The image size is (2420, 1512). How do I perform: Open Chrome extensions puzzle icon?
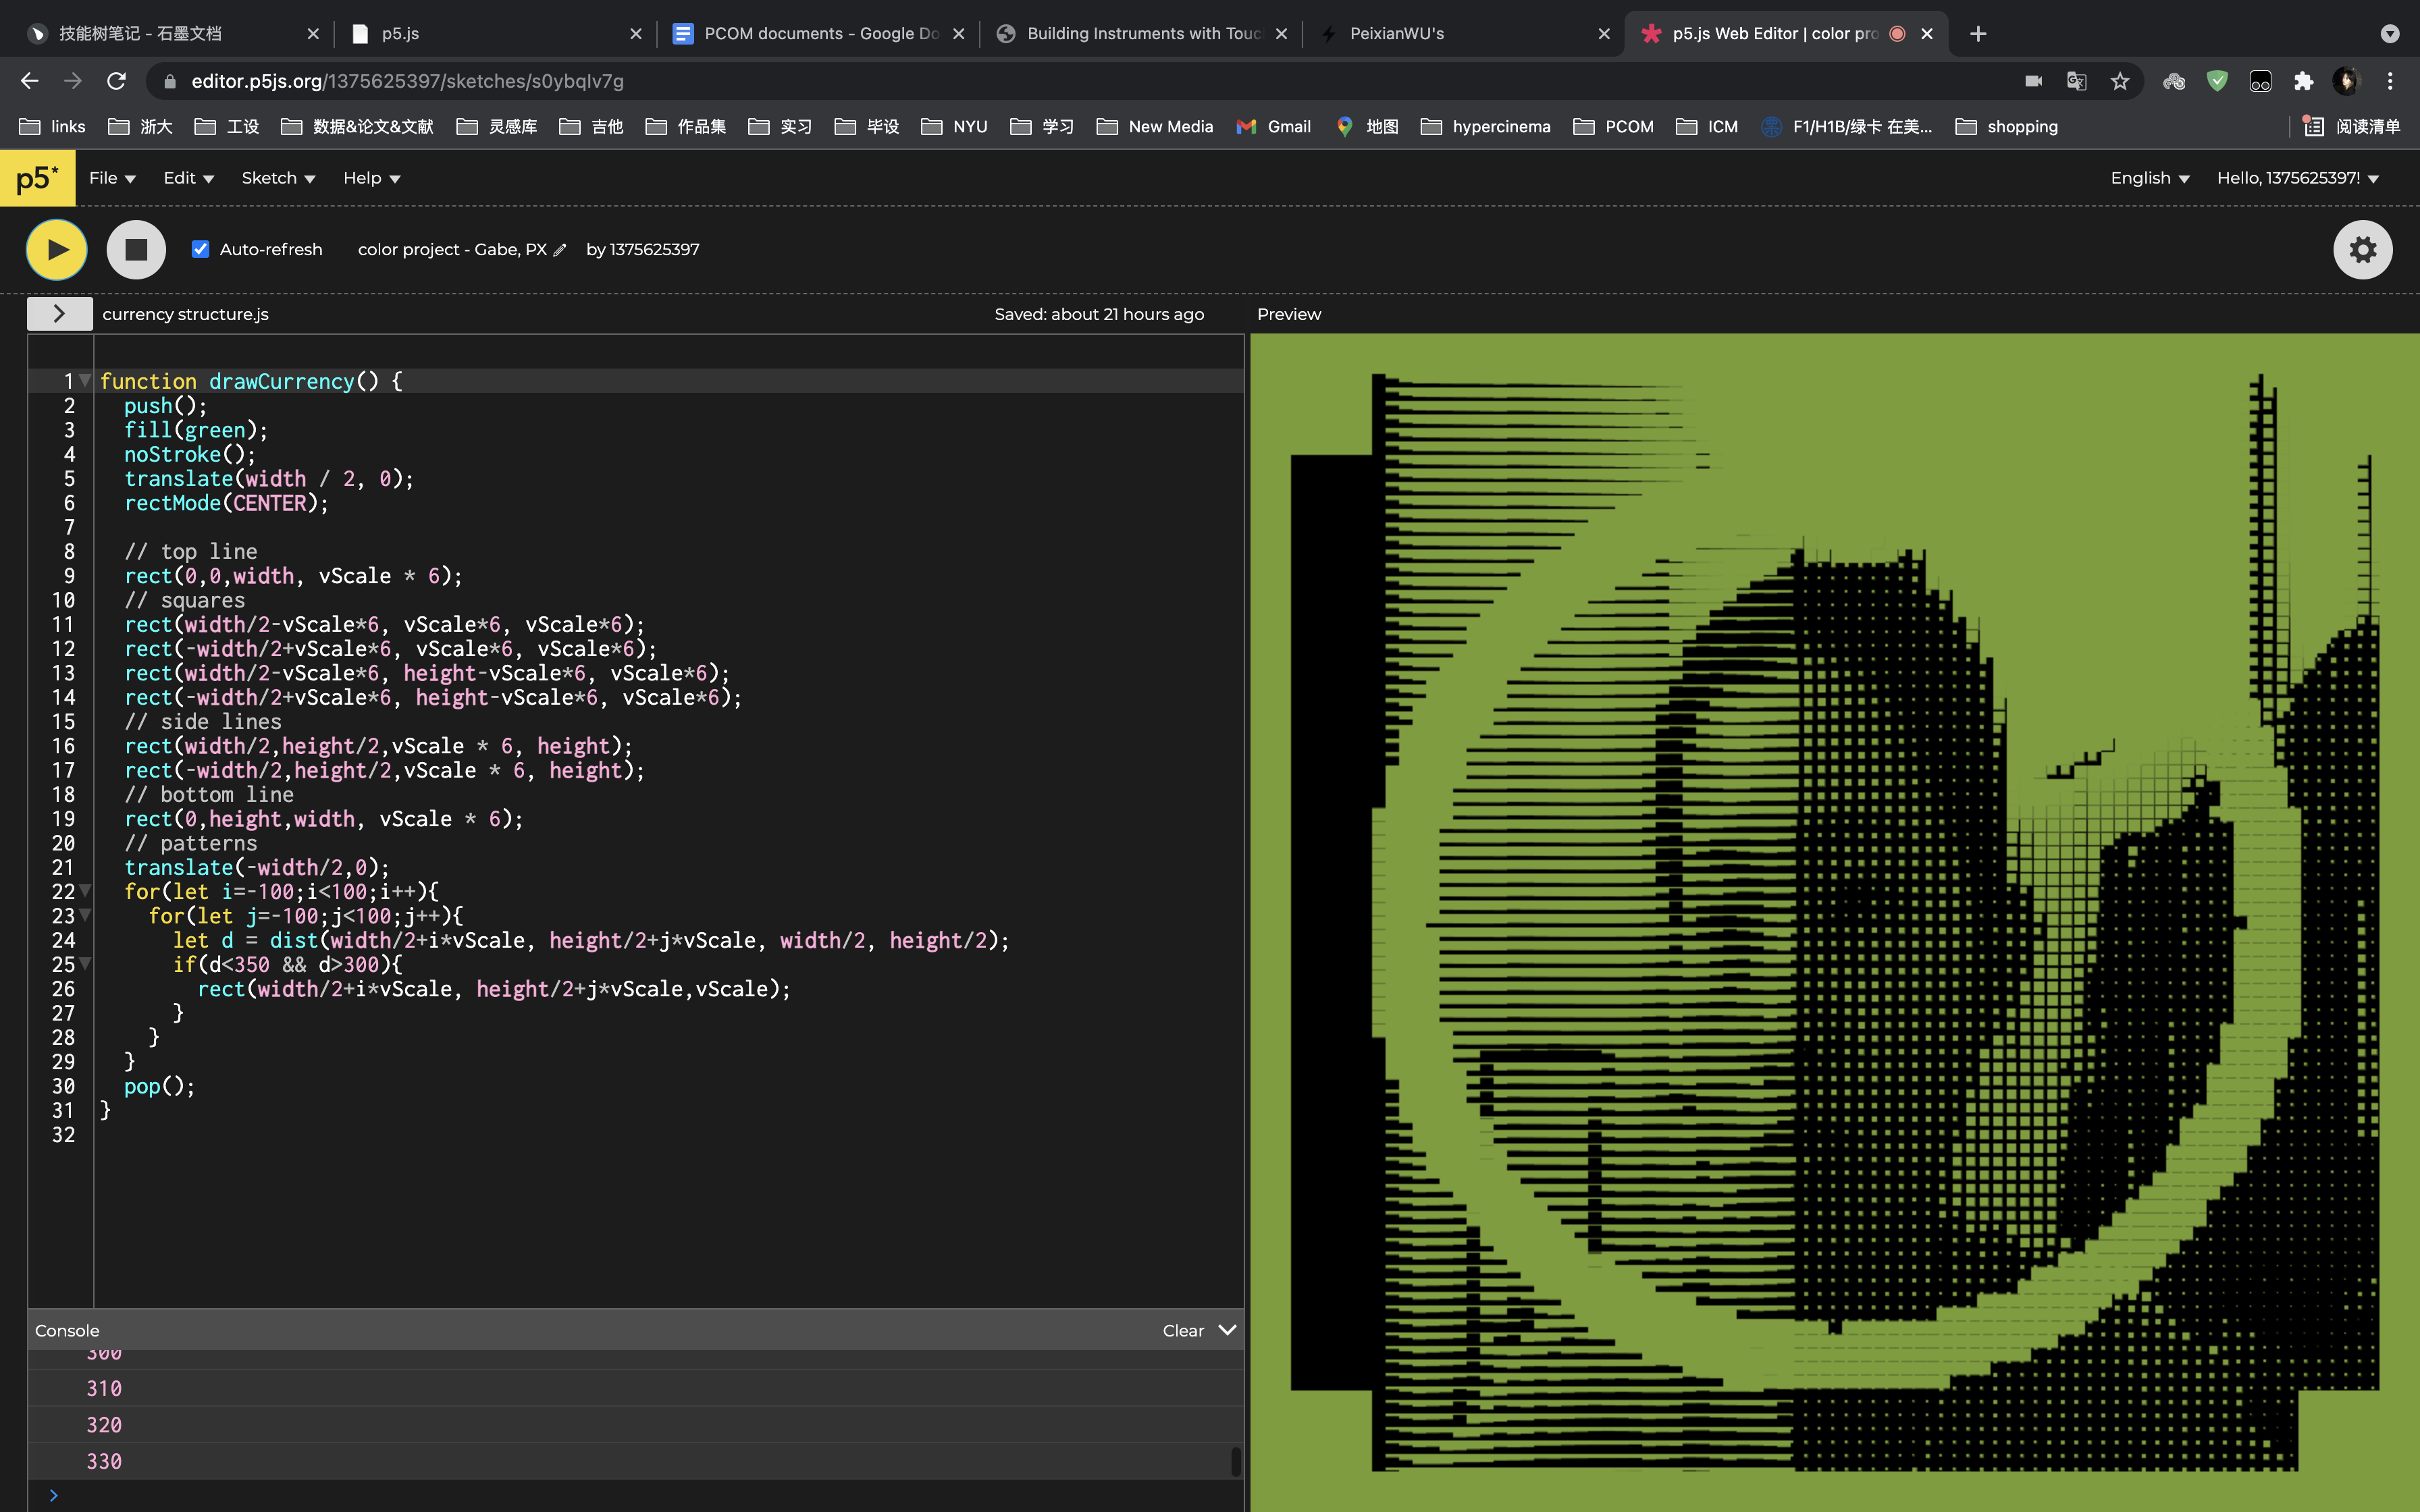pos(2303,81)
